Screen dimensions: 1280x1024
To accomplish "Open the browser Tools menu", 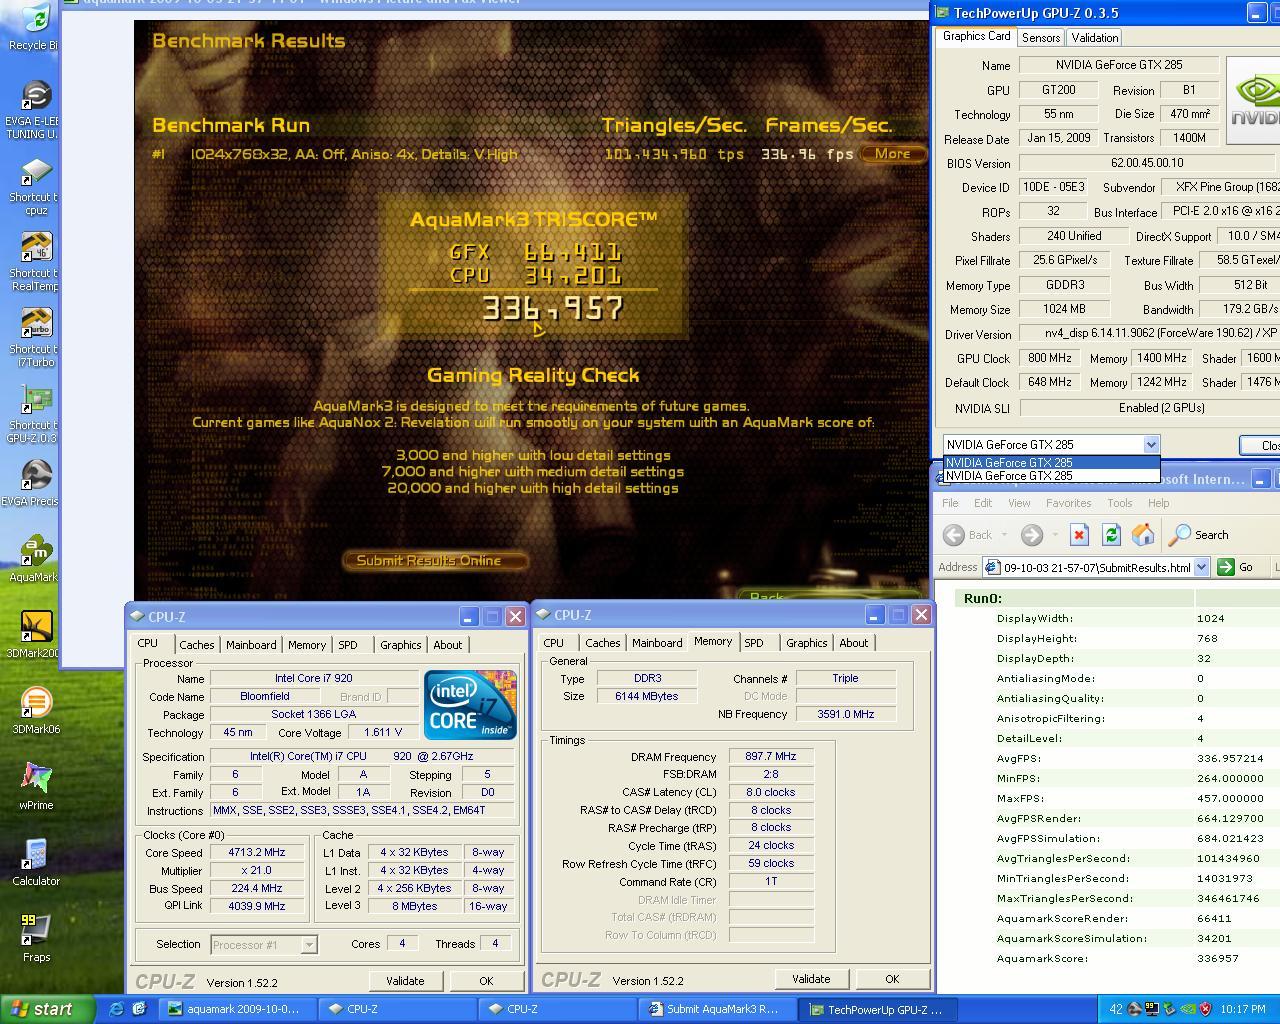I will point(1119,503).
